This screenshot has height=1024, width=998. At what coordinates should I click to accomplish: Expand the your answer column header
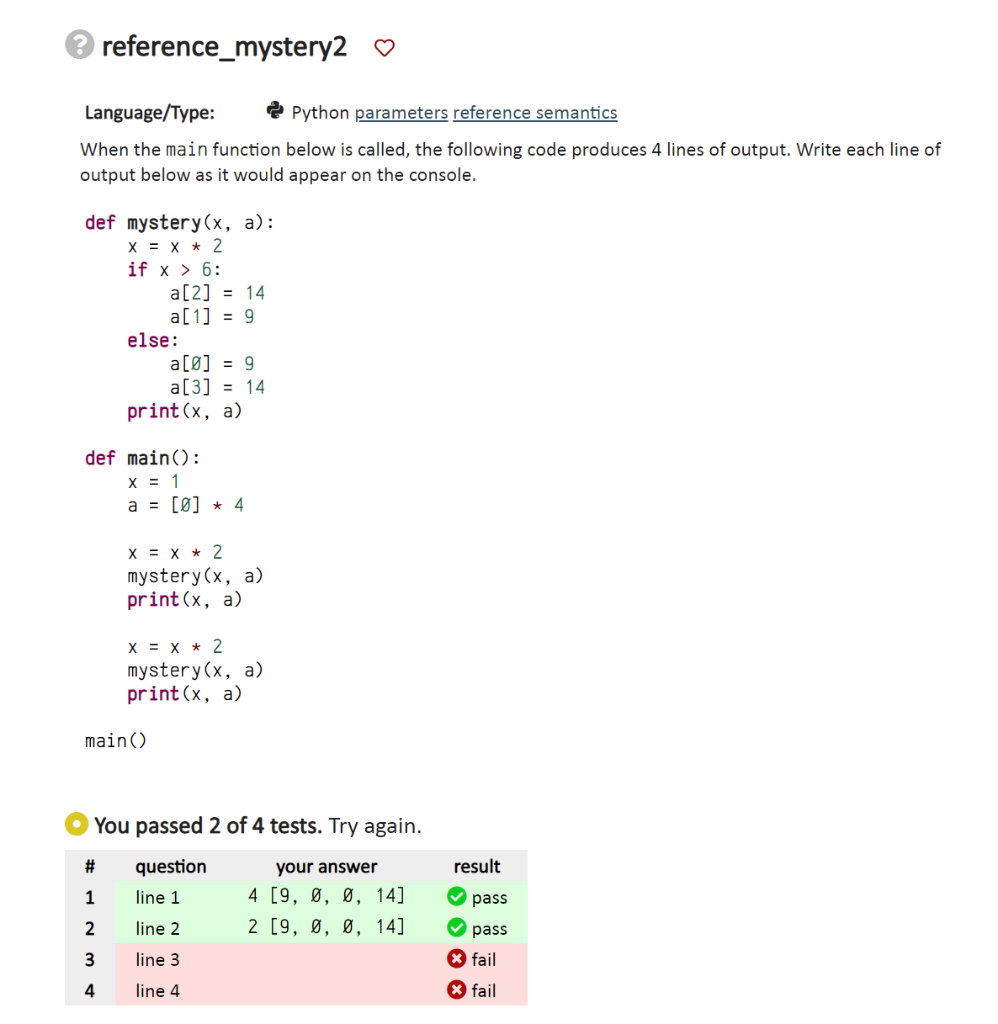[x=326, y=866]
